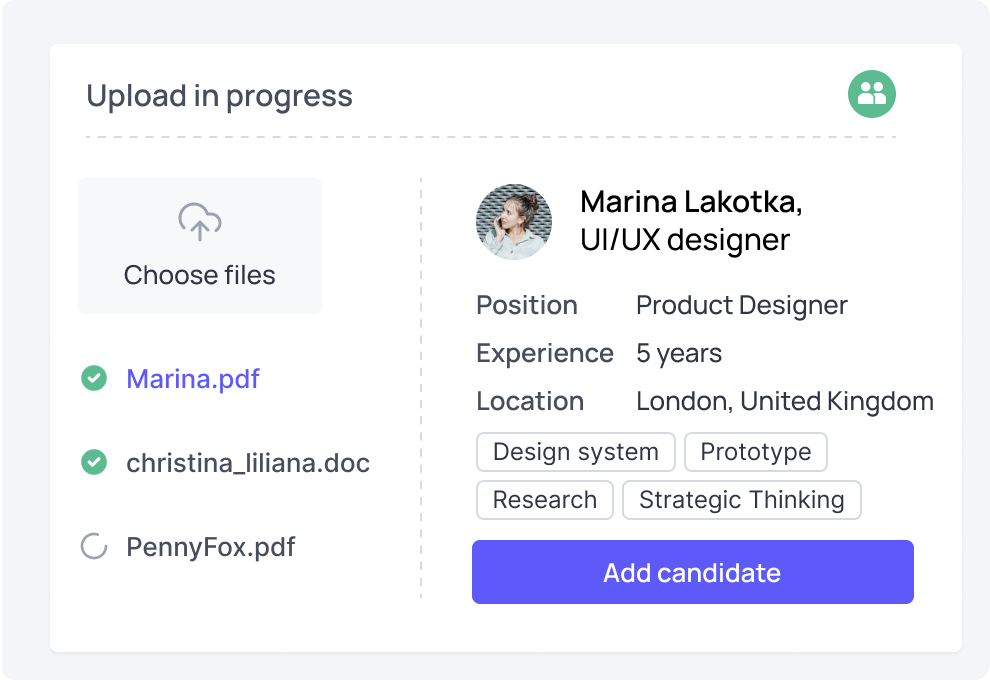990x680 pixels.
Task: Click the London, United Kingdom location value
Action: [785, 401]
